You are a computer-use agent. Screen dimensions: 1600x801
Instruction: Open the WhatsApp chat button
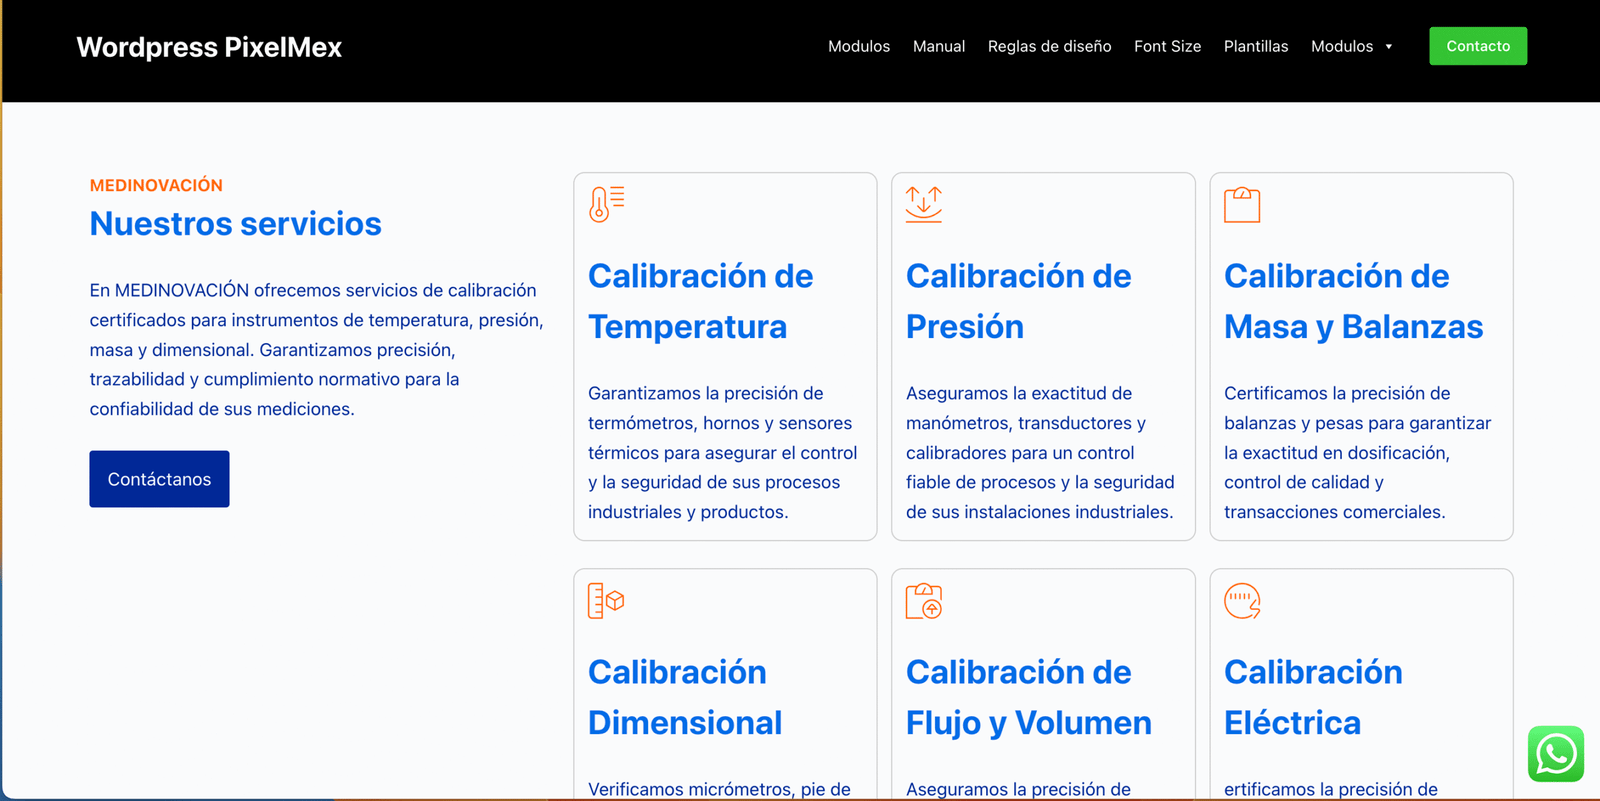[1555, 754]
